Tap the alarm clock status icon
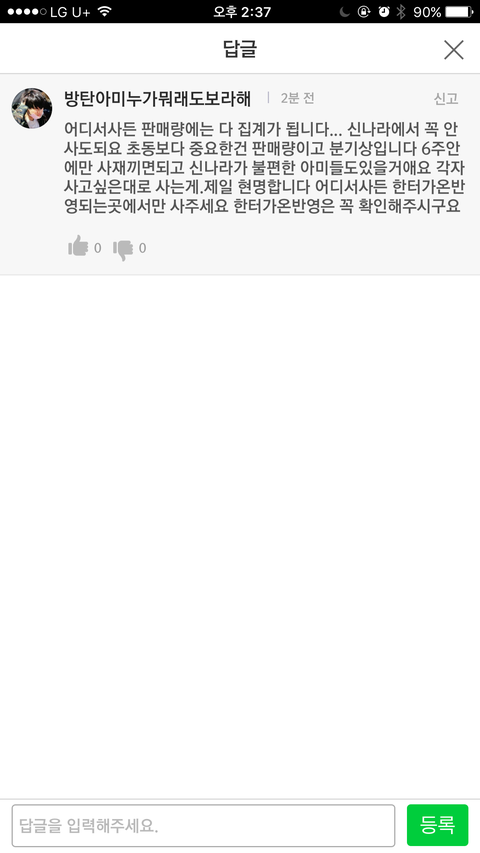 (384, 11)
